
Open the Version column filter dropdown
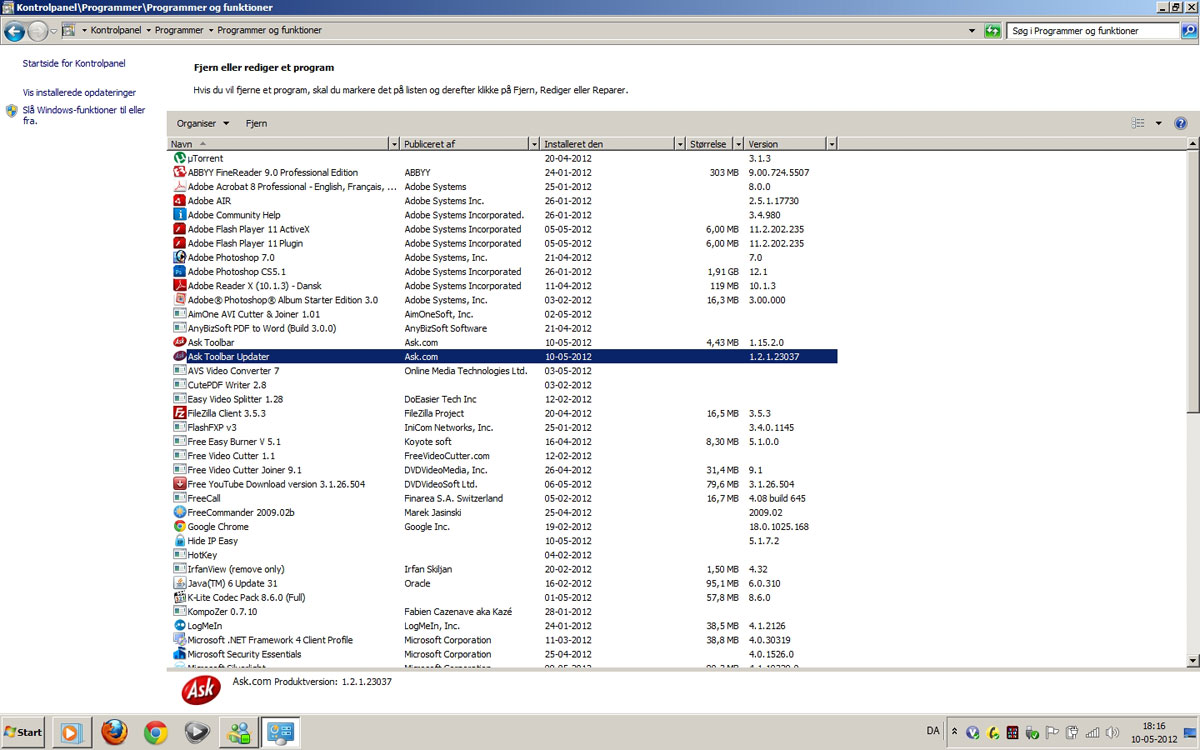(832, 144)
